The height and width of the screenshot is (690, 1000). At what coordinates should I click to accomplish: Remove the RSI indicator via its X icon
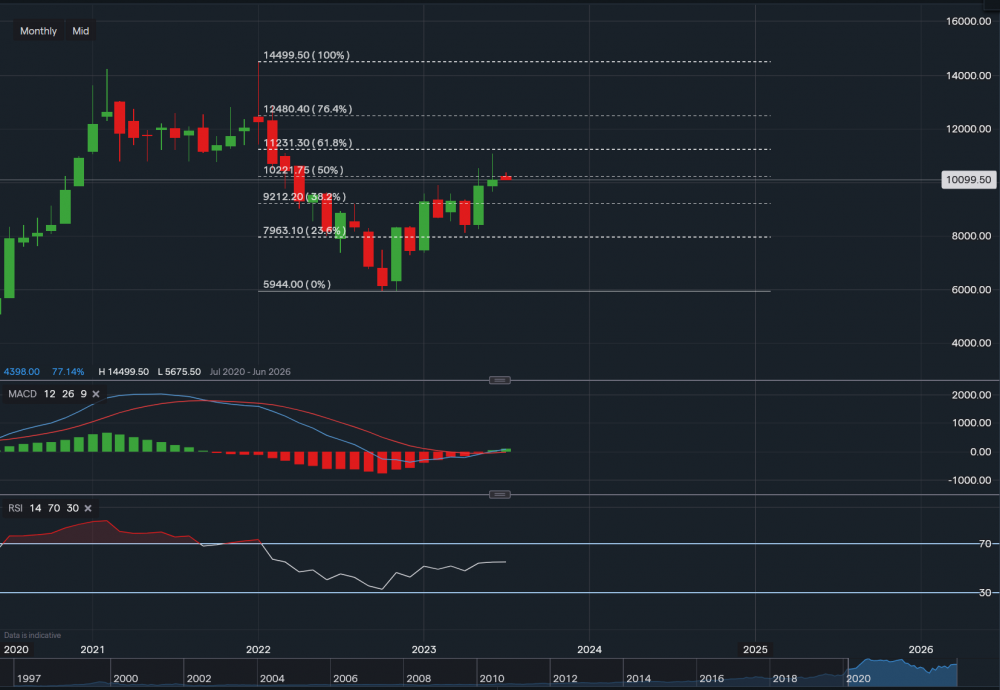pos(87,508)
